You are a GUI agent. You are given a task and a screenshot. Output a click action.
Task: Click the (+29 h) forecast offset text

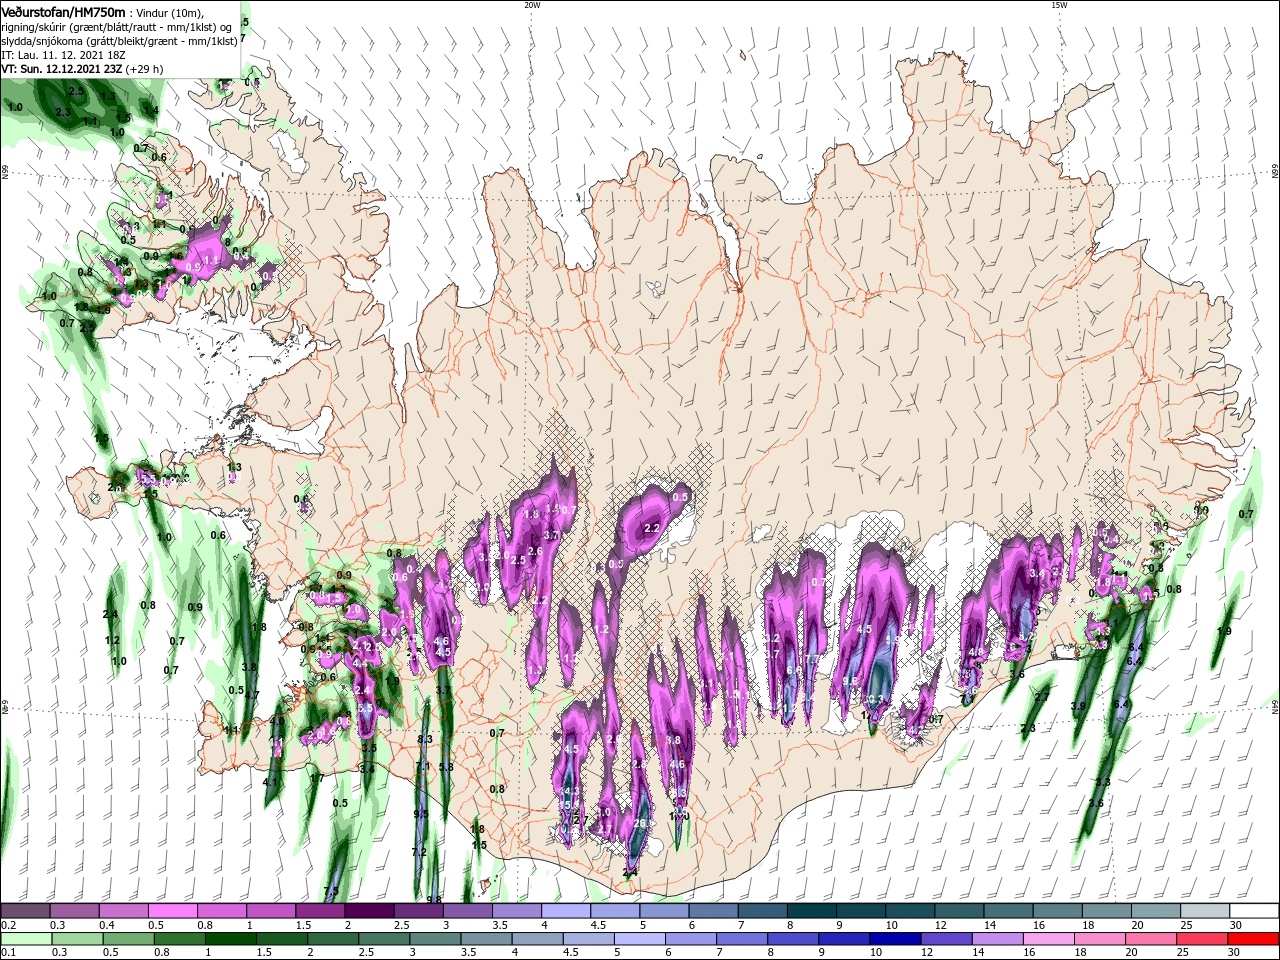click(x=146, y=69)
